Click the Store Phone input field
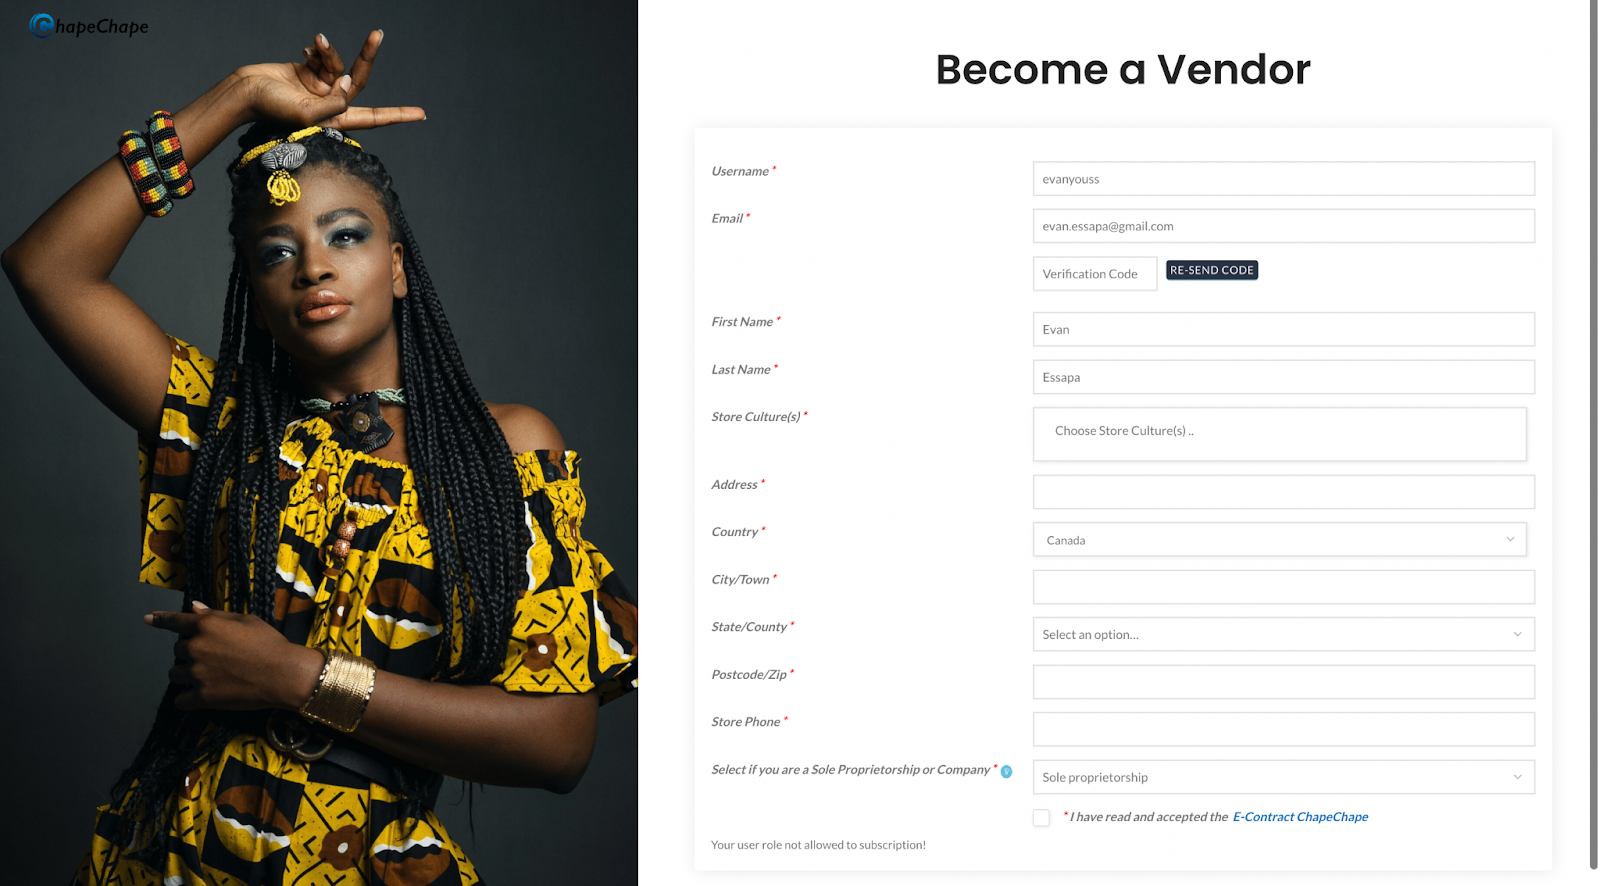 [x=1283, y=729]
